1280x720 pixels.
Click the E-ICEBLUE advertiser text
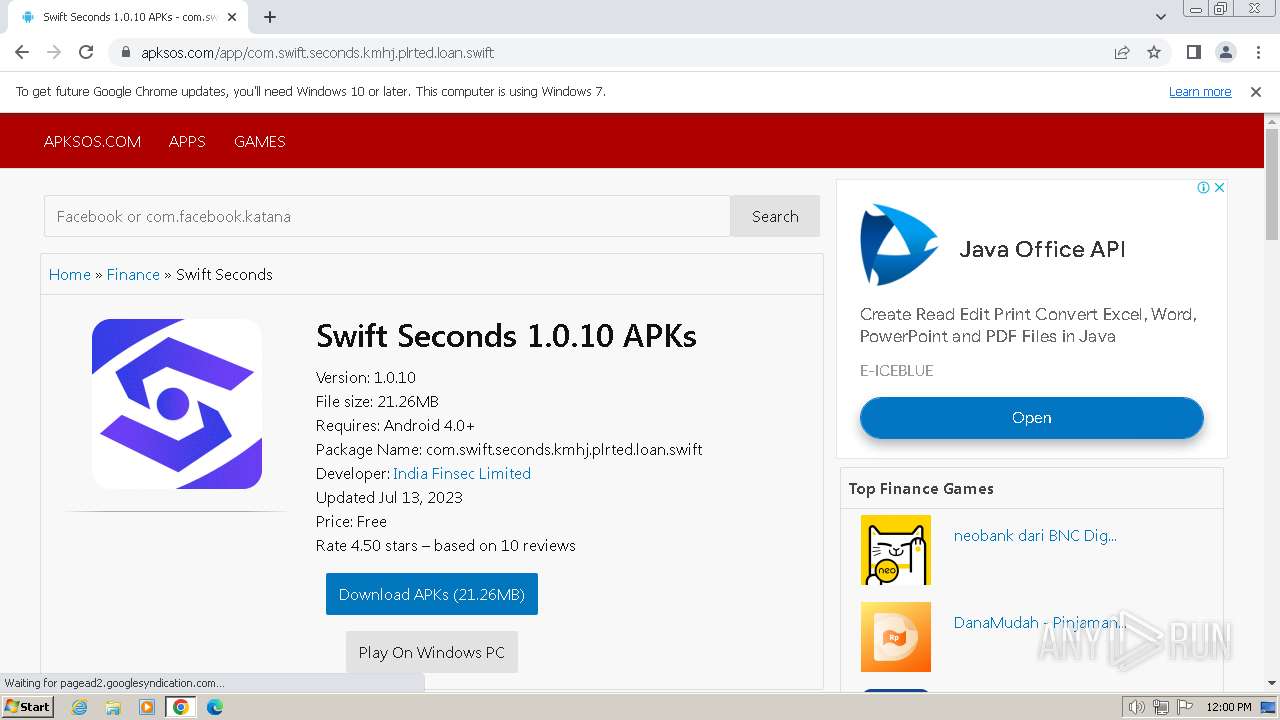click(897, 370)
